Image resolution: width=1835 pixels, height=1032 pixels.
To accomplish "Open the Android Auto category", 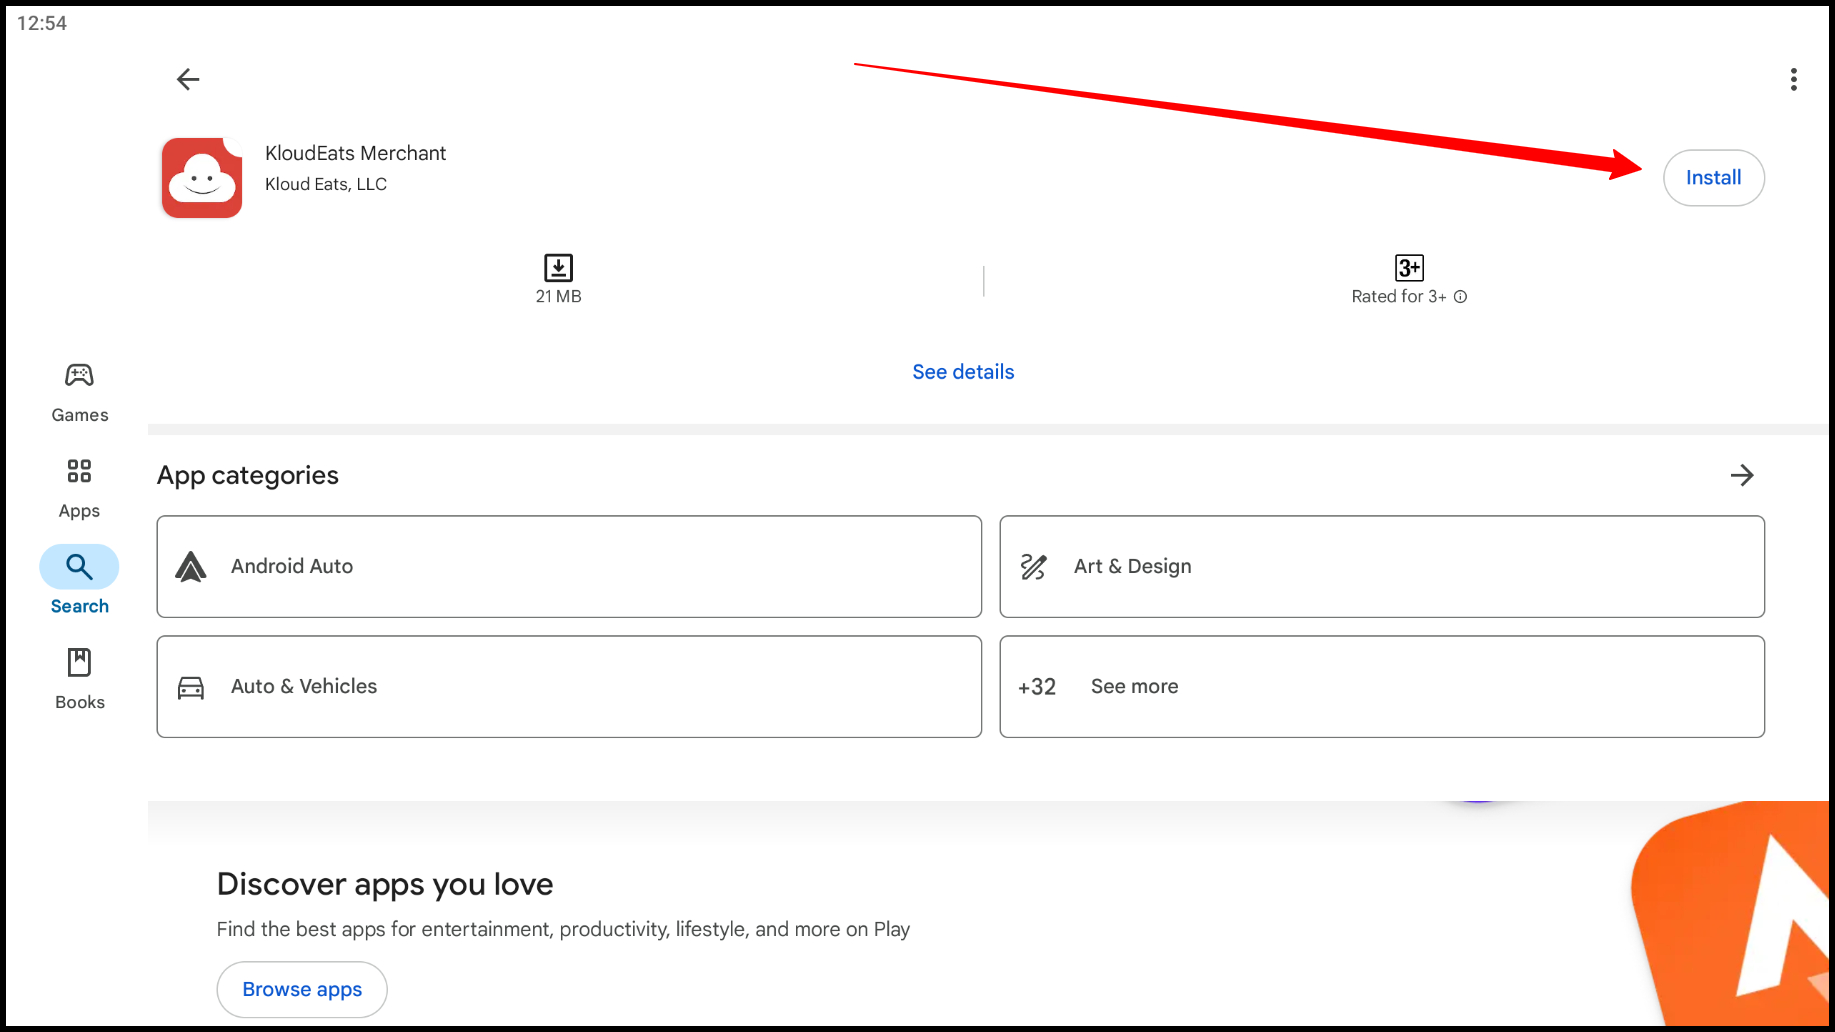I will tap(569, 566).
